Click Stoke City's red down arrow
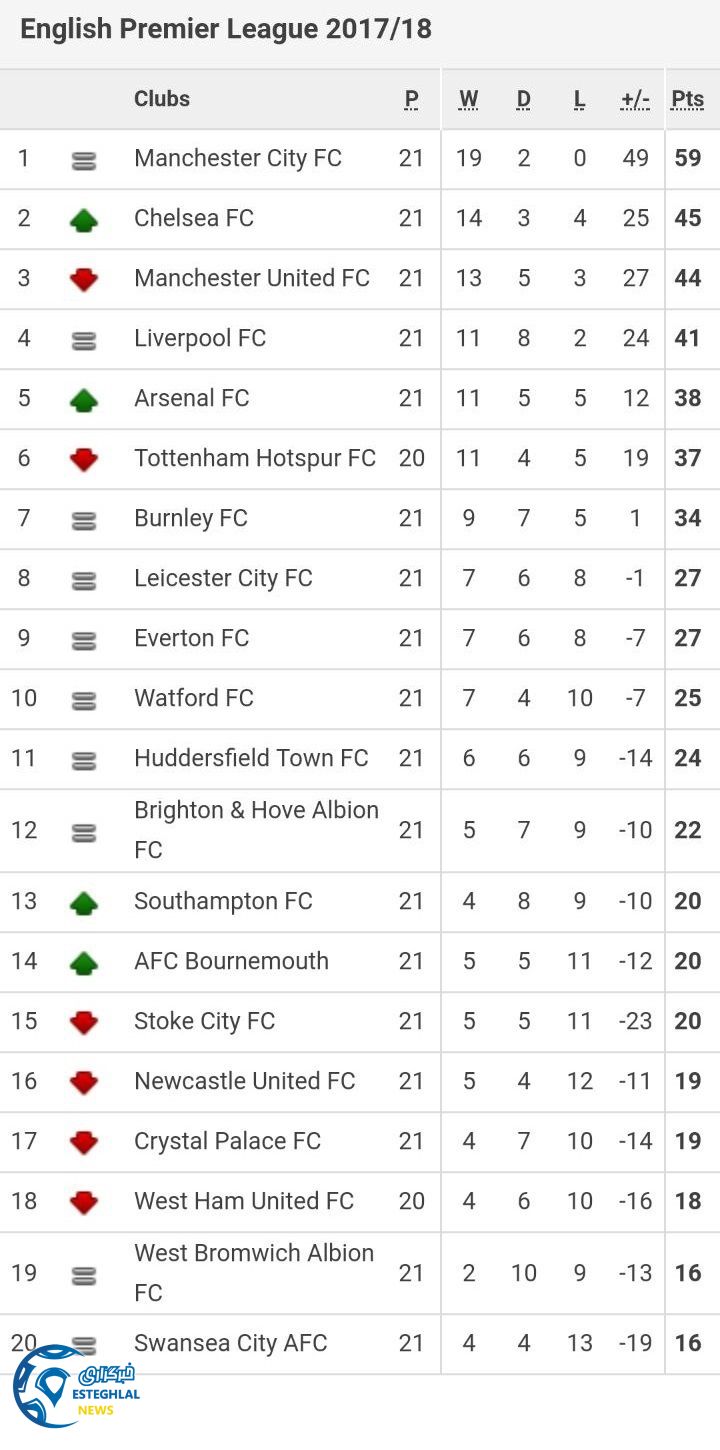The width and height of the screenshot is (720, 1450). point(84,1022)
